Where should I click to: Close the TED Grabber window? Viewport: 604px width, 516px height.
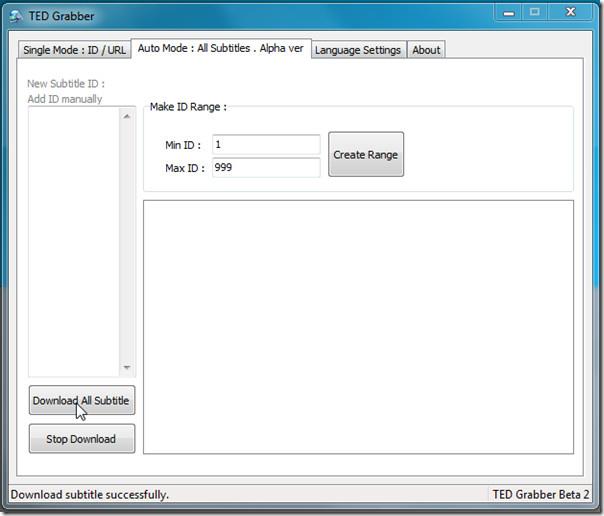[570, 13]
